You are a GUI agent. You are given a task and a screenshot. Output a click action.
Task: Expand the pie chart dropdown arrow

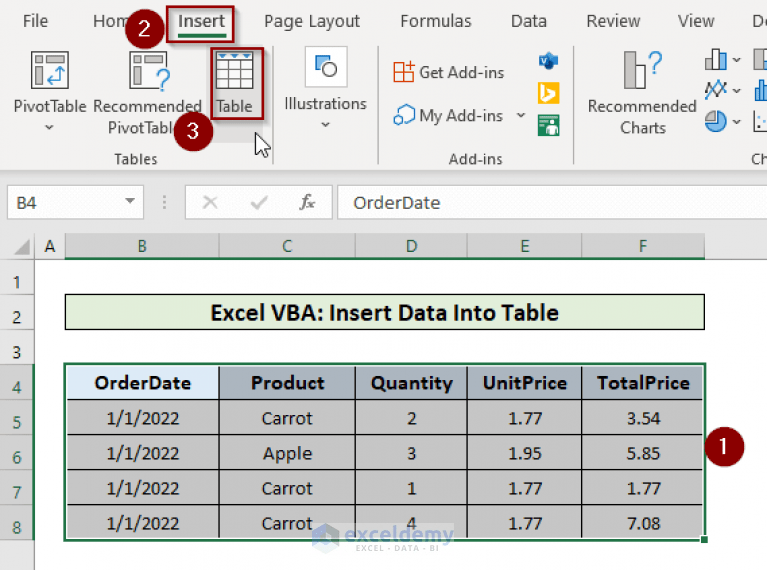(x=737, y=121)
